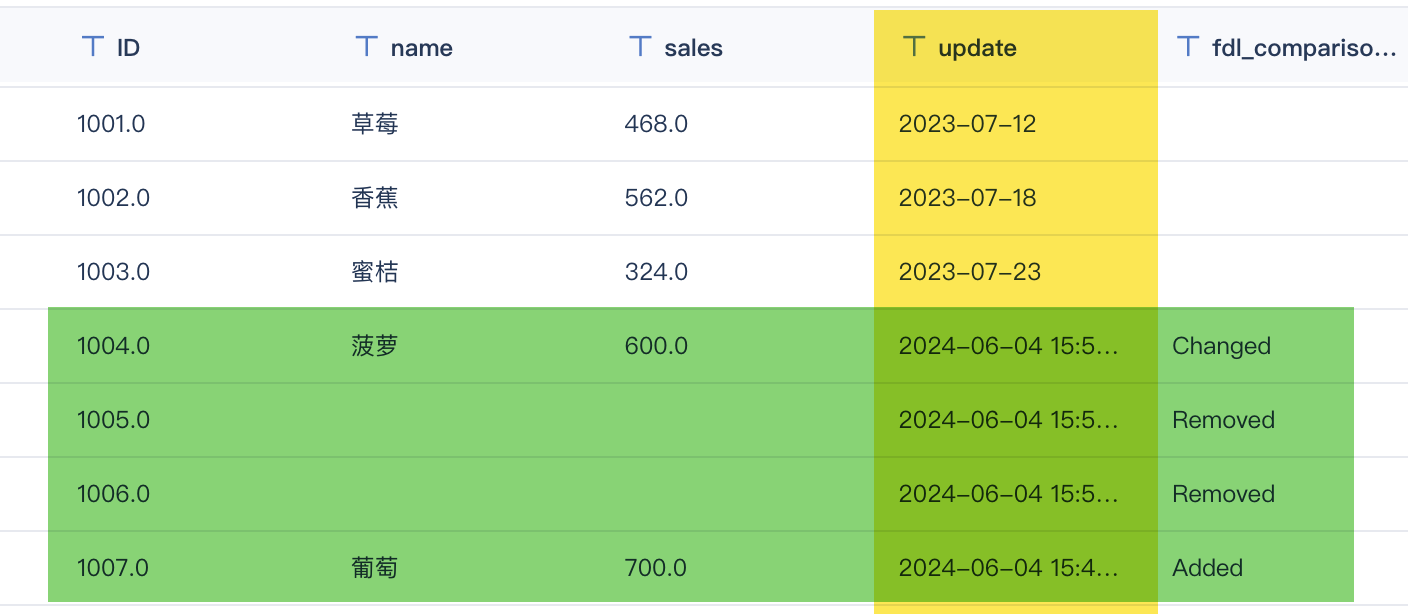The height and width of the screenshot is (614, 1408).
Task: Select the 菠萝 name cell
Action: click(x=375, y=346)
